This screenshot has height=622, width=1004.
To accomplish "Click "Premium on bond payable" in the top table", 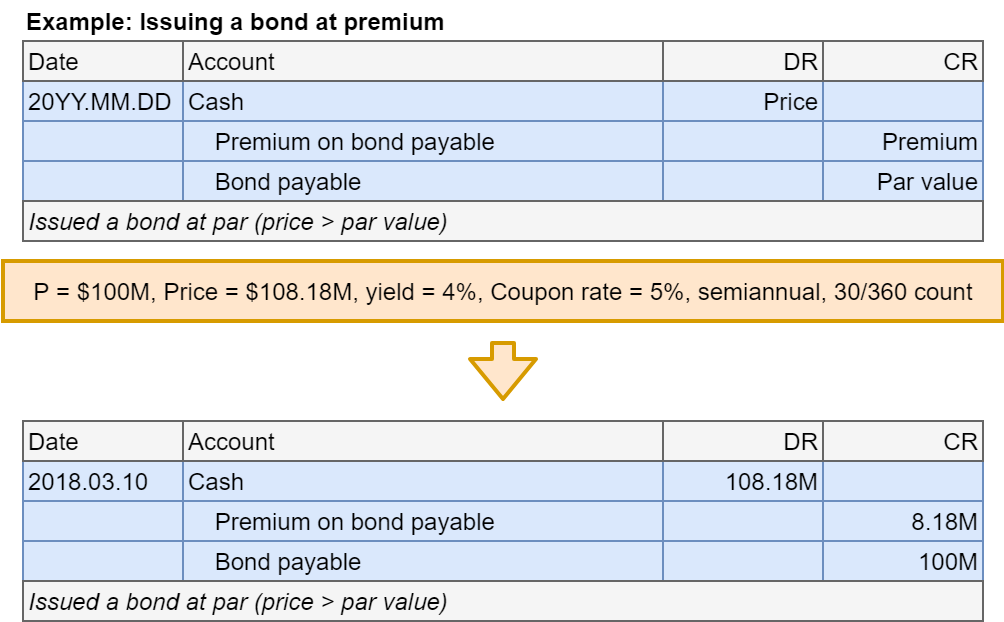I will pyautogui.click(x=354, y=142).
